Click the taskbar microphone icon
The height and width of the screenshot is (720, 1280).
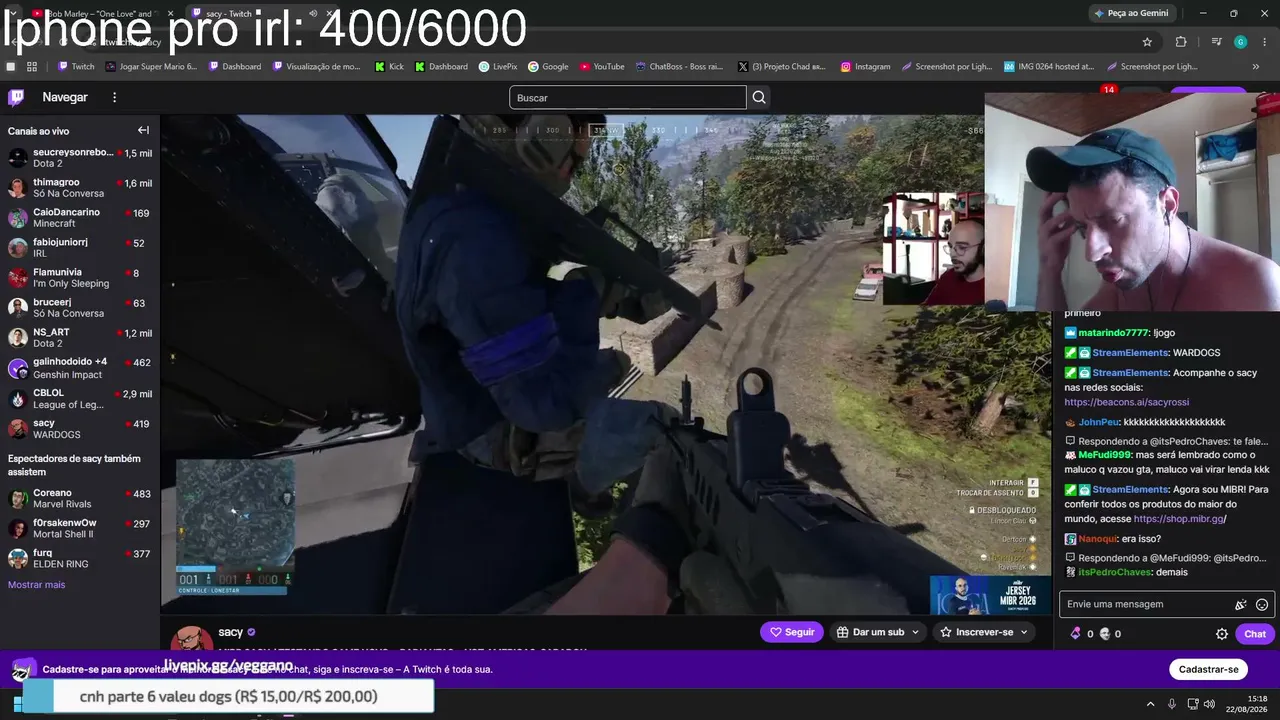click(1172, 704)
